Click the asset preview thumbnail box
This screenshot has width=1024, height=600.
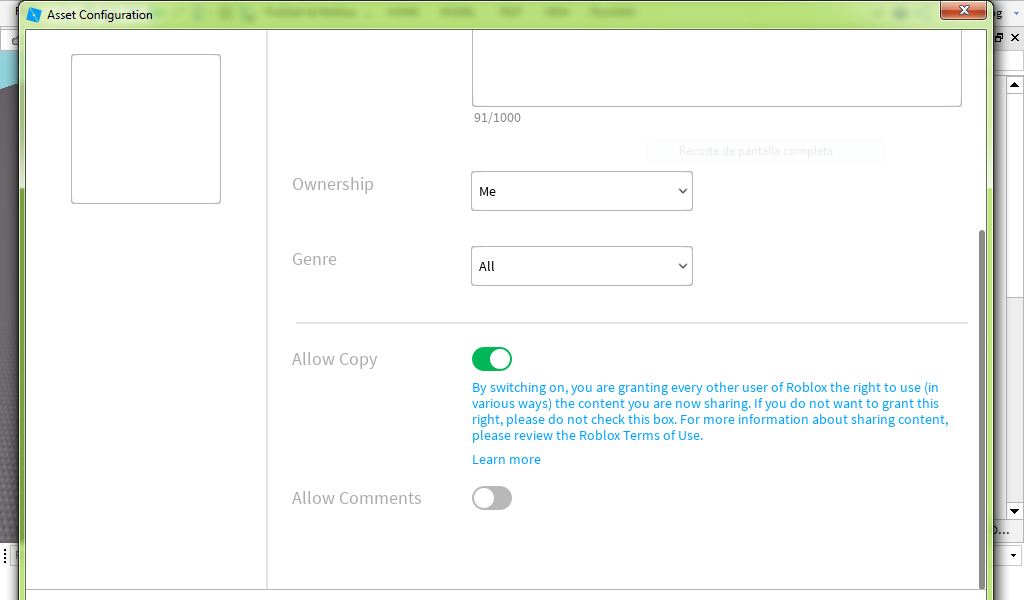pos(146,129)
